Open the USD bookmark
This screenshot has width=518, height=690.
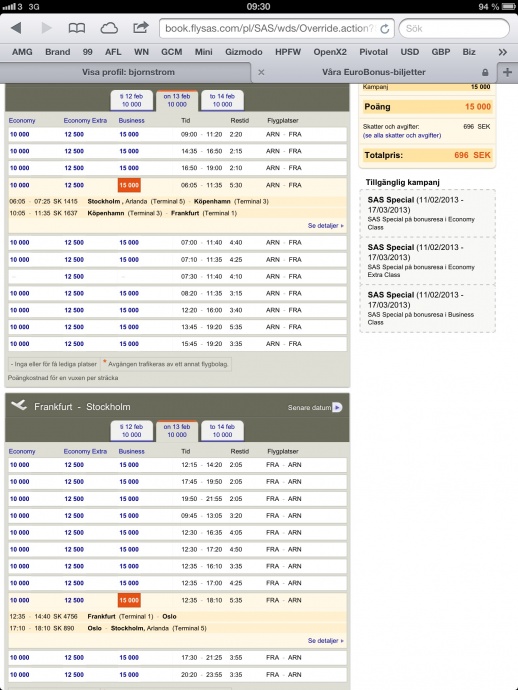[x=410, y=52]
